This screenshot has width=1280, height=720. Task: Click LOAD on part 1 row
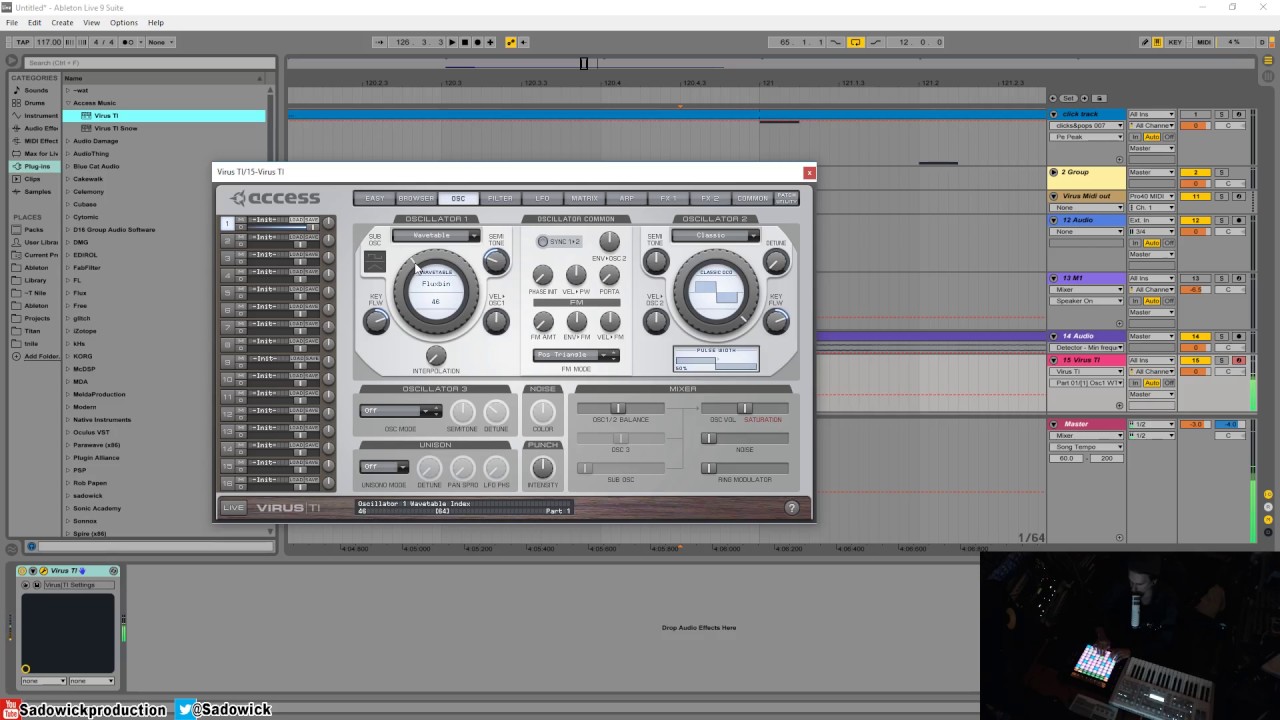click(297, 220)
